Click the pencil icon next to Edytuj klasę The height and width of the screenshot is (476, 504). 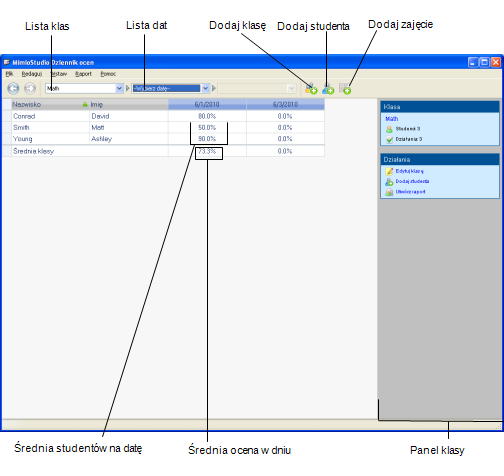(x=389, y=171)
